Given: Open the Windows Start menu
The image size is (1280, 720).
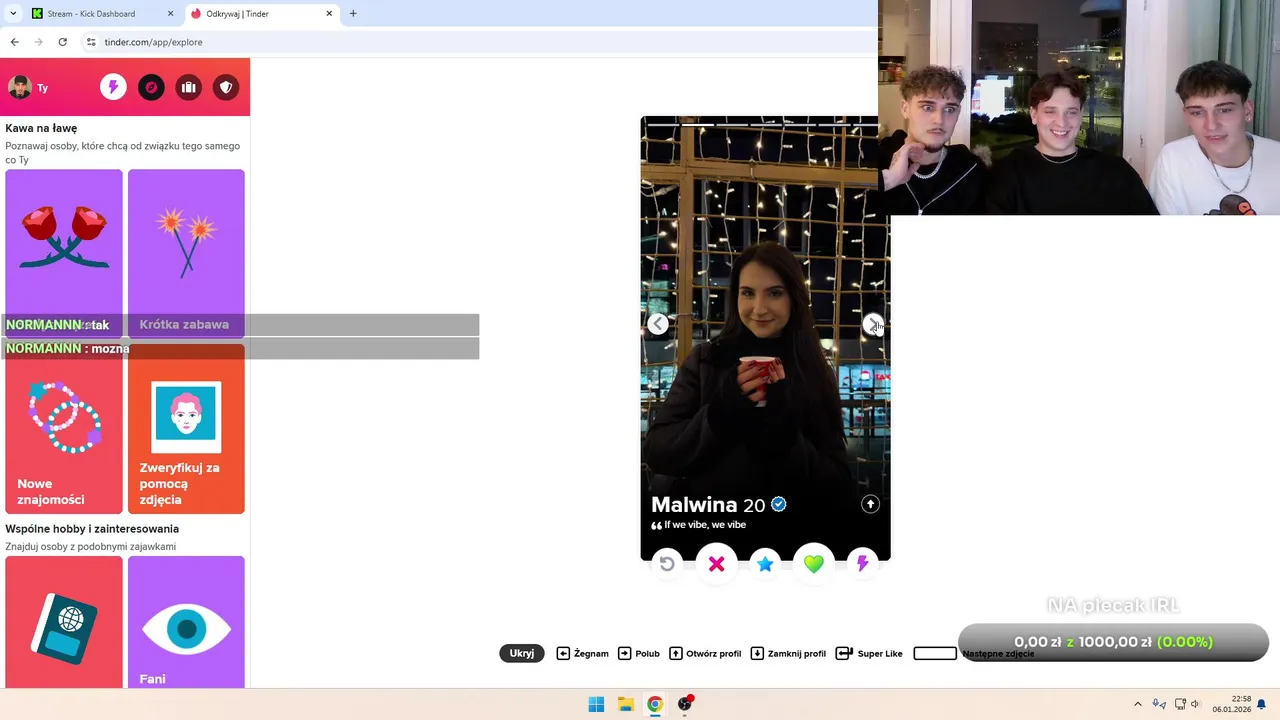Looking at the screenshot, I should tap(596, 704).
